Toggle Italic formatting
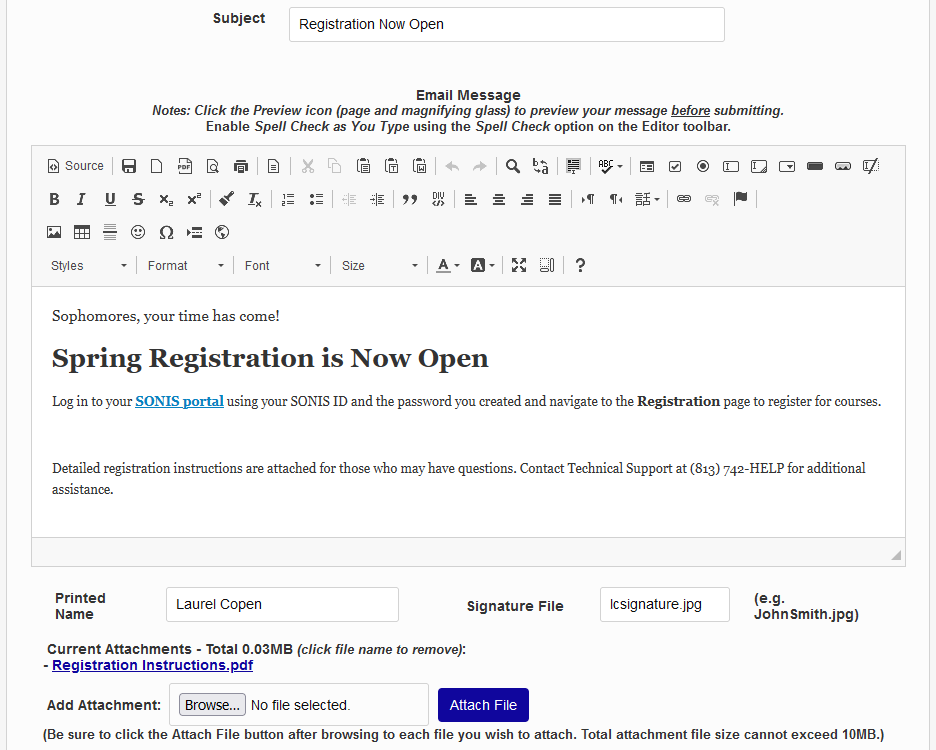Image resolution: width=936 pixels, height=750 pixels. [x=81, y=199]
